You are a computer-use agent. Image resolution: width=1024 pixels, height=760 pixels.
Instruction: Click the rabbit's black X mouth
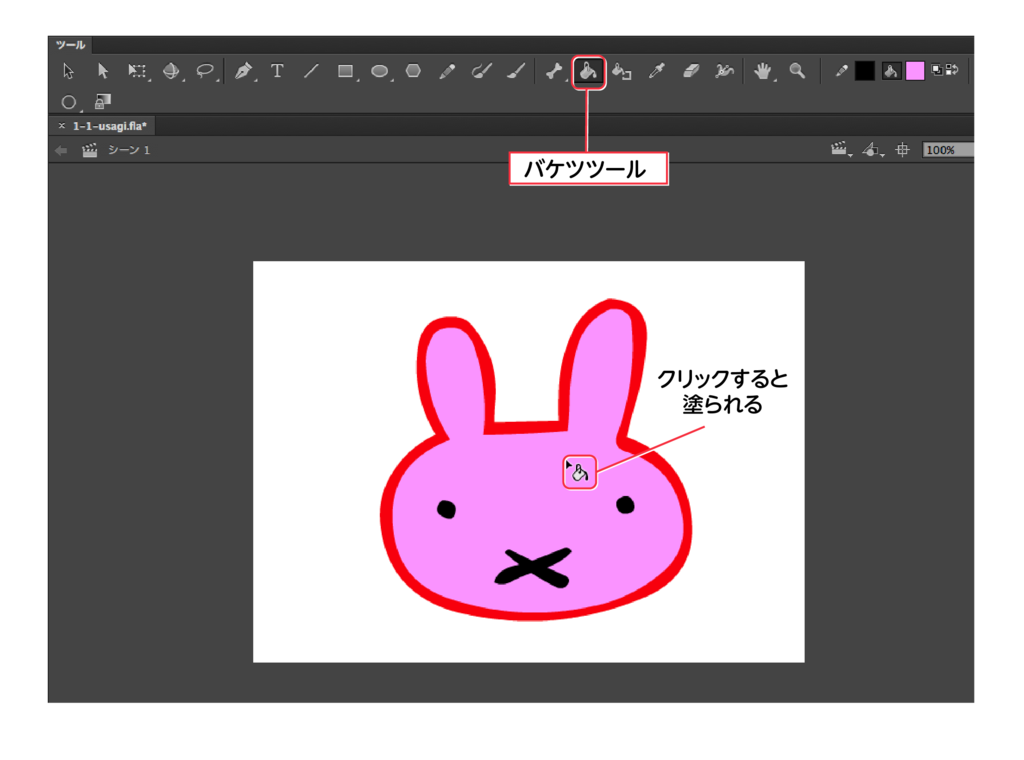pos(532,567)
